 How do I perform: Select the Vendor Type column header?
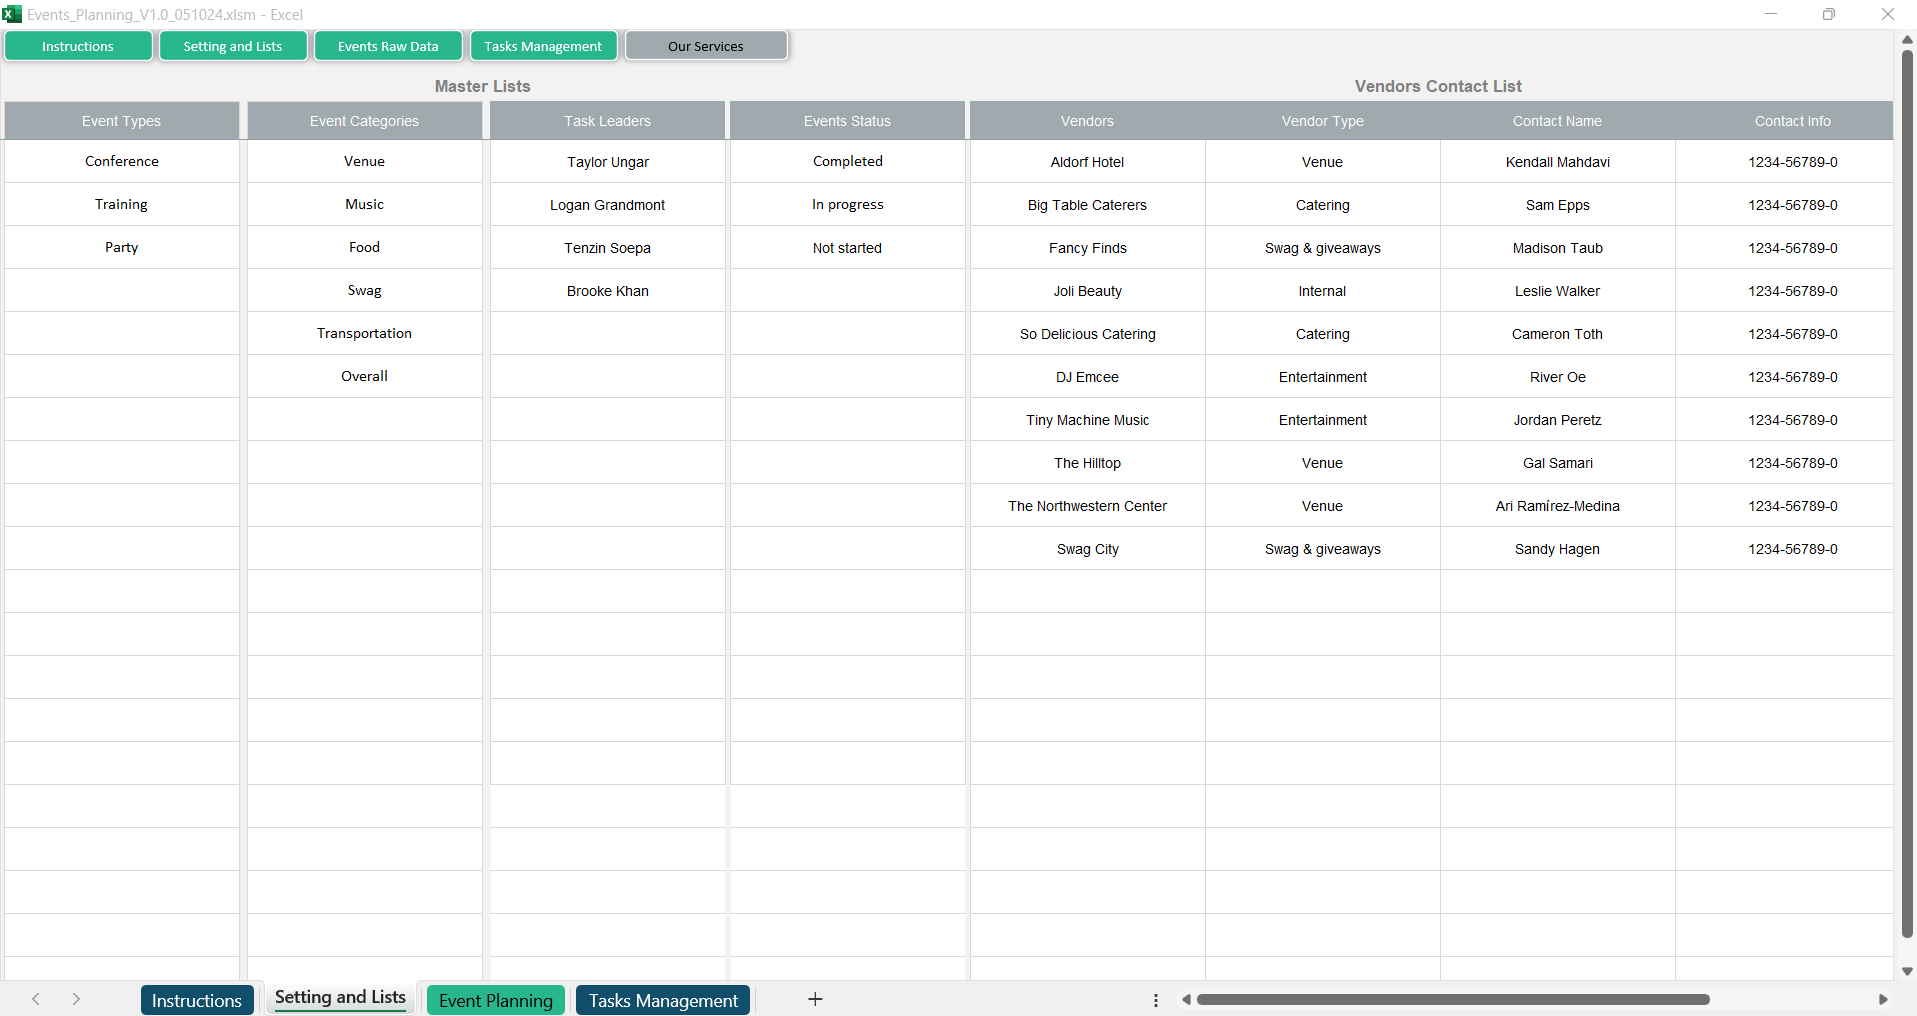tap(1322, 121)
